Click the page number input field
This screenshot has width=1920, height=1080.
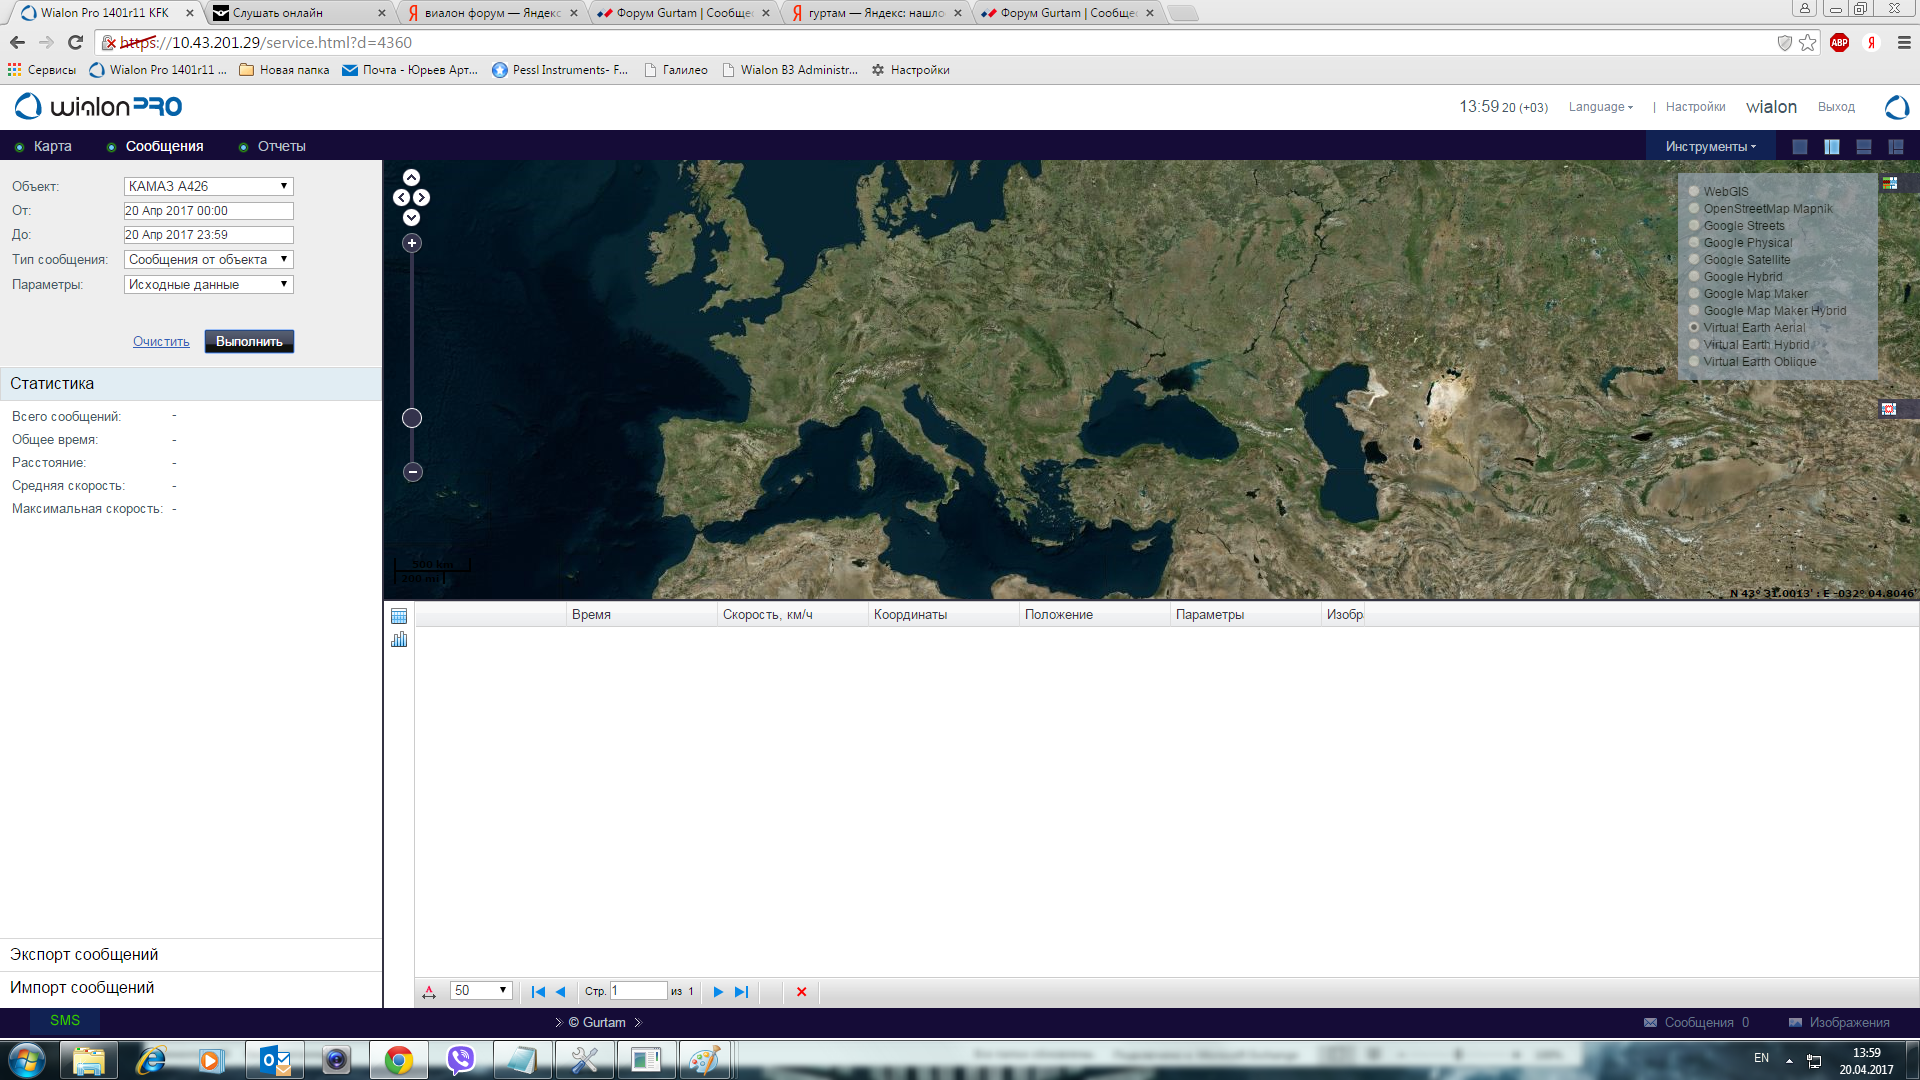click(x=638, y=991)
